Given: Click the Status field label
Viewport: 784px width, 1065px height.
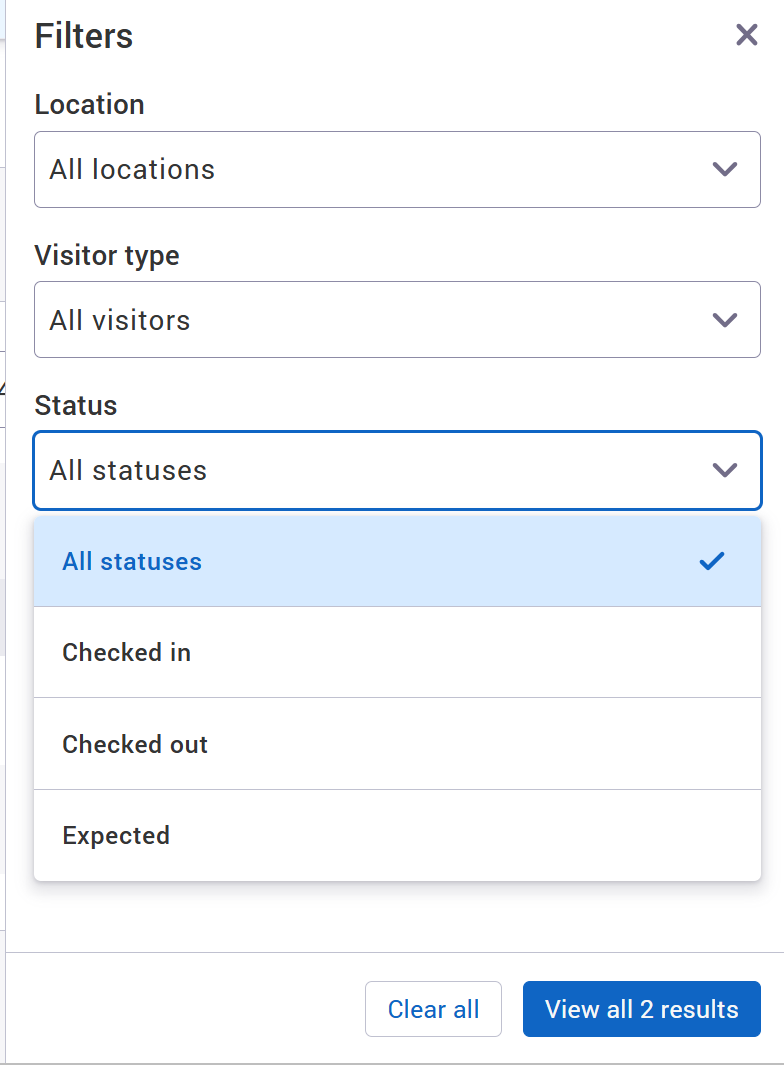Looking at the screenshot, I should click(76, 405).
